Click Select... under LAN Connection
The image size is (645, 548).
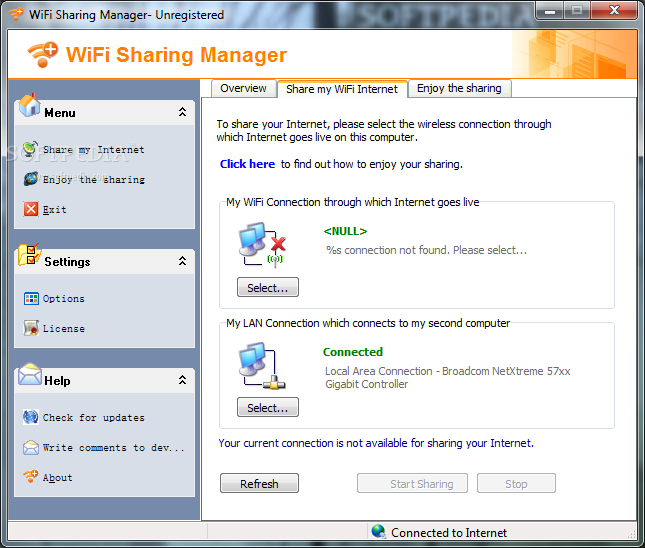point(268,407)
